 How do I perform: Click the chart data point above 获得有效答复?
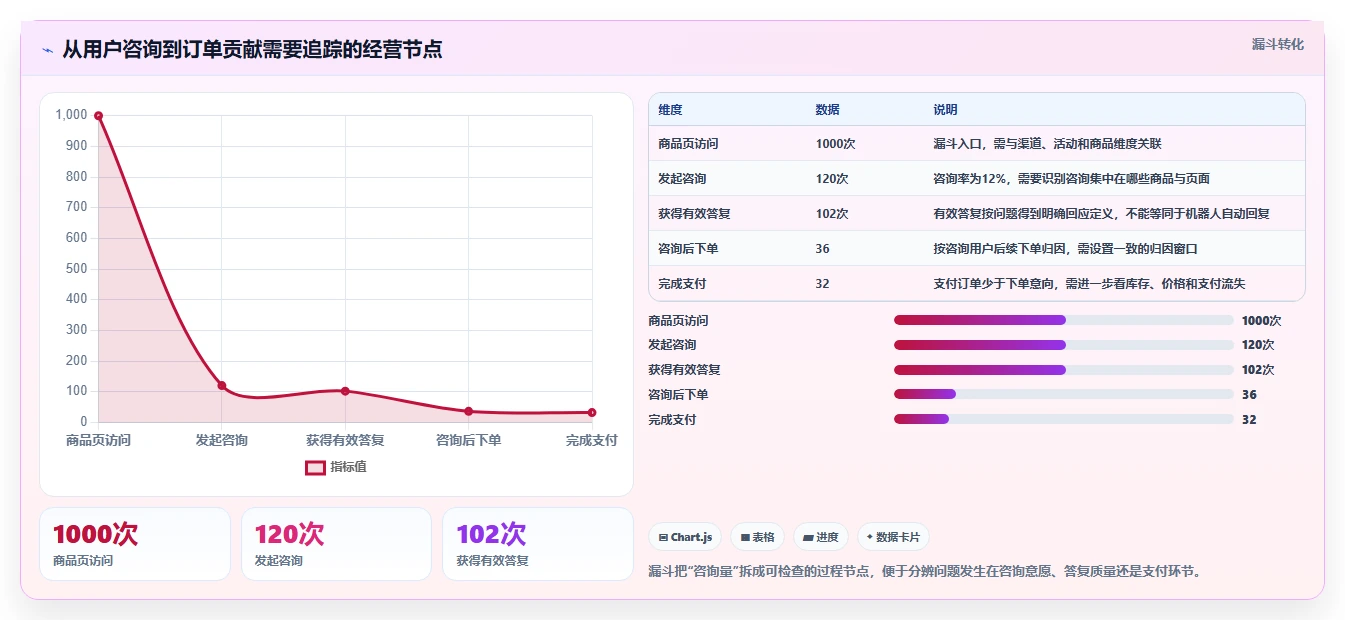[x=345, y=391]
